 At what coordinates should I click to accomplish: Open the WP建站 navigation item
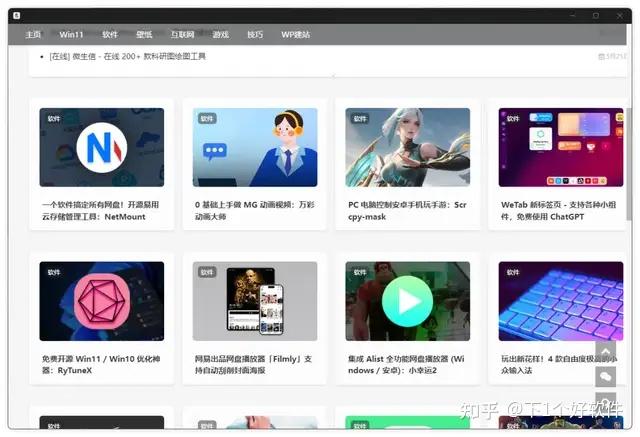click(x=296, y=35)
